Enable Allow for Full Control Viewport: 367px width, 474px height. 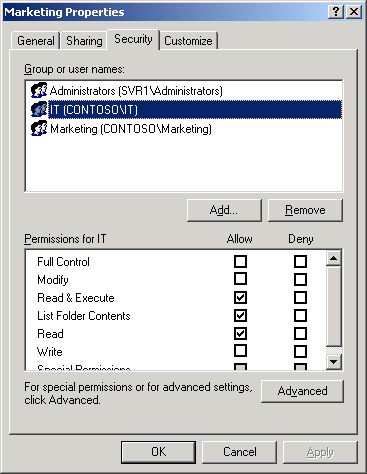point(240,261)
